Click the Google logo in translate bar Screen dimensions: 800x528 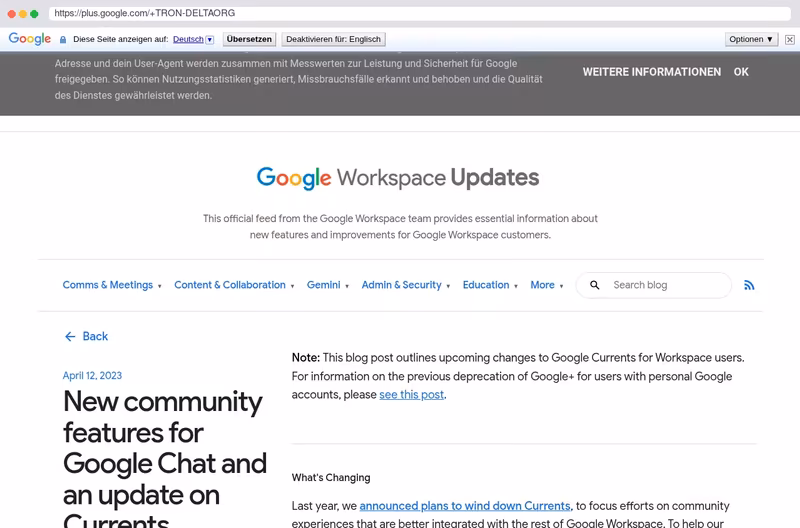(30, 39)
